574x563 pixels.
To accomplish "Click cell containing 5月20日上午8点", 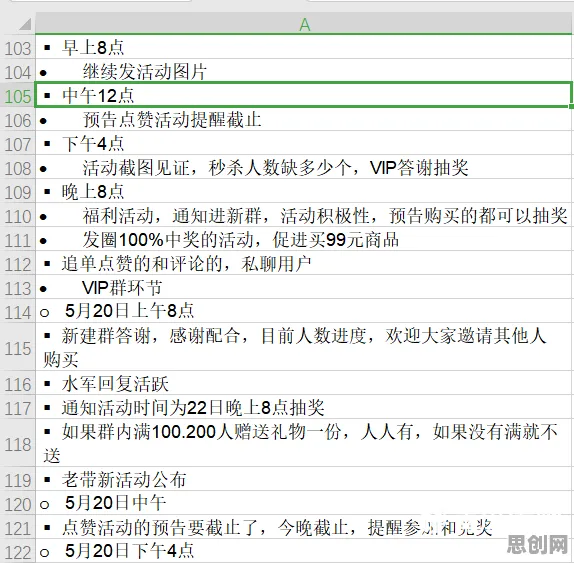I will coord(303,311).
